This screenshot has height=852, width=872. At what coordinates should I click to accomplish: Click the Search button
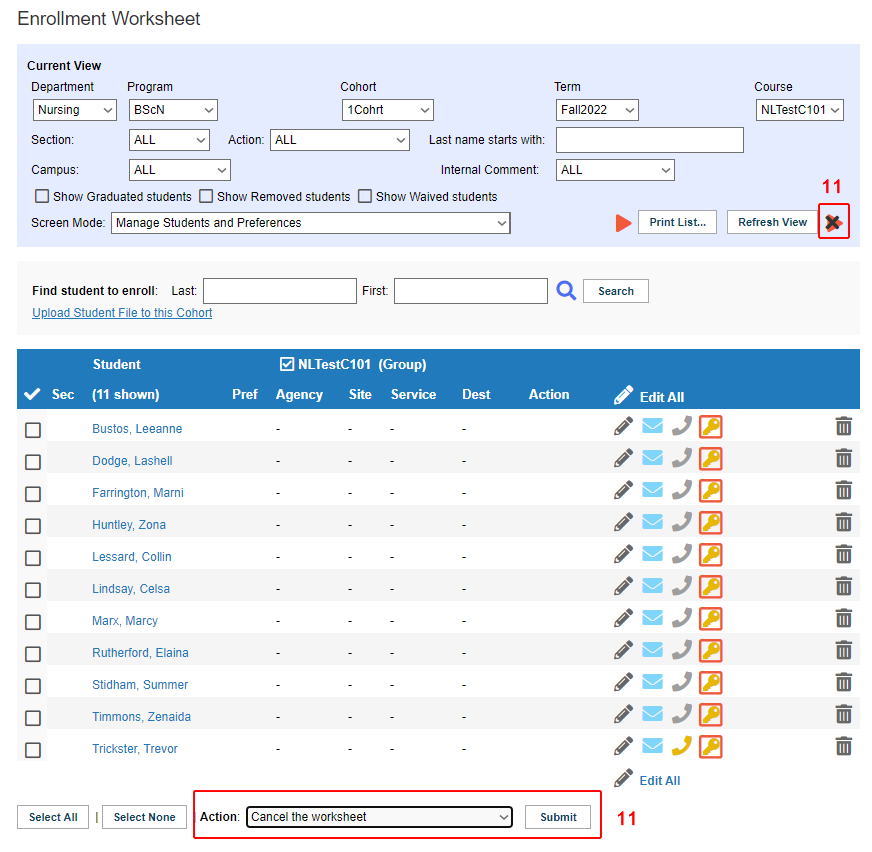coord(616,291)
